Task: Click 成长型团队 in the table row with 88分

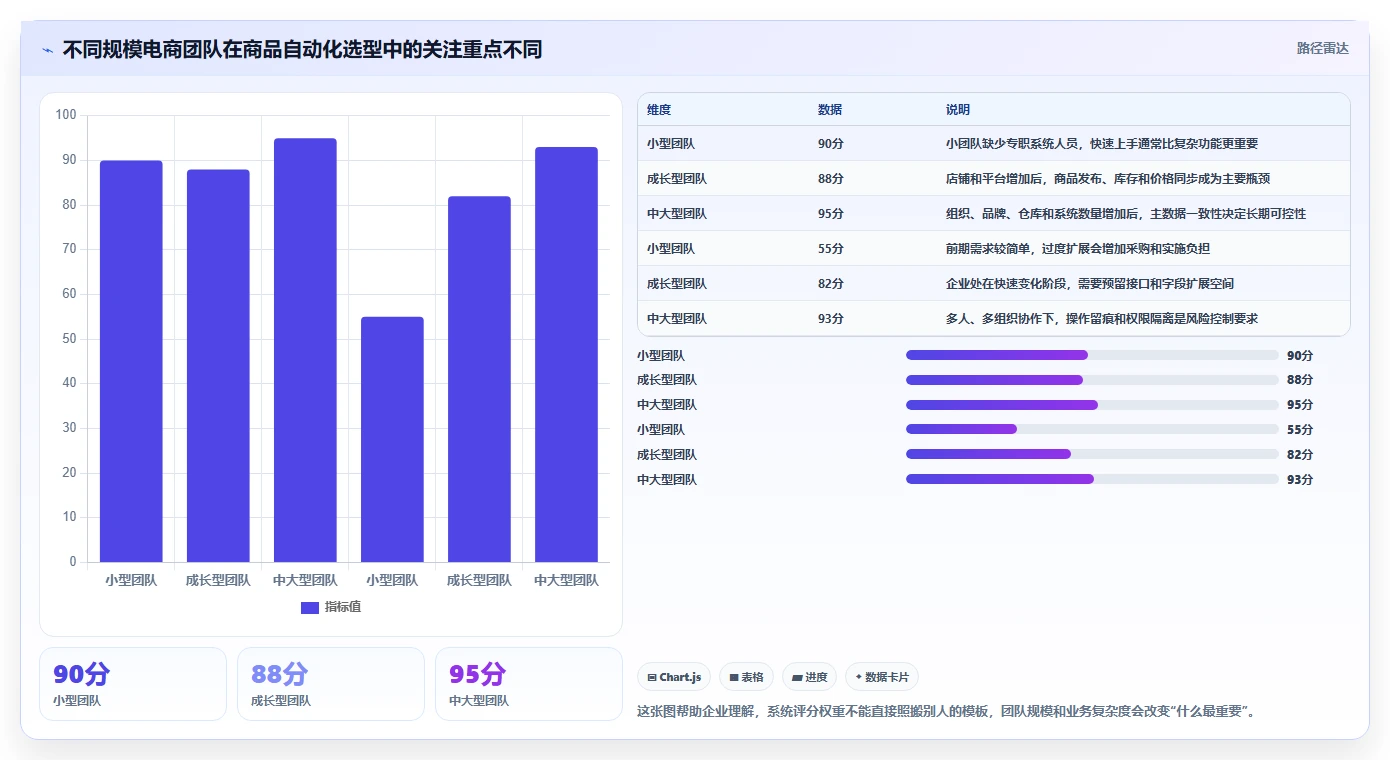Action: tap(676, 178)
